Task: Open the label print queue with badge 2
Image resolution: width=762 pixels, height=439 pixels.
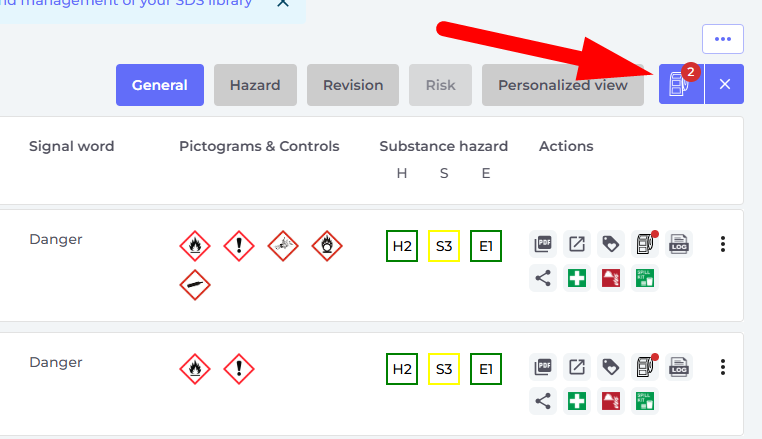Action: coord(681,84)
